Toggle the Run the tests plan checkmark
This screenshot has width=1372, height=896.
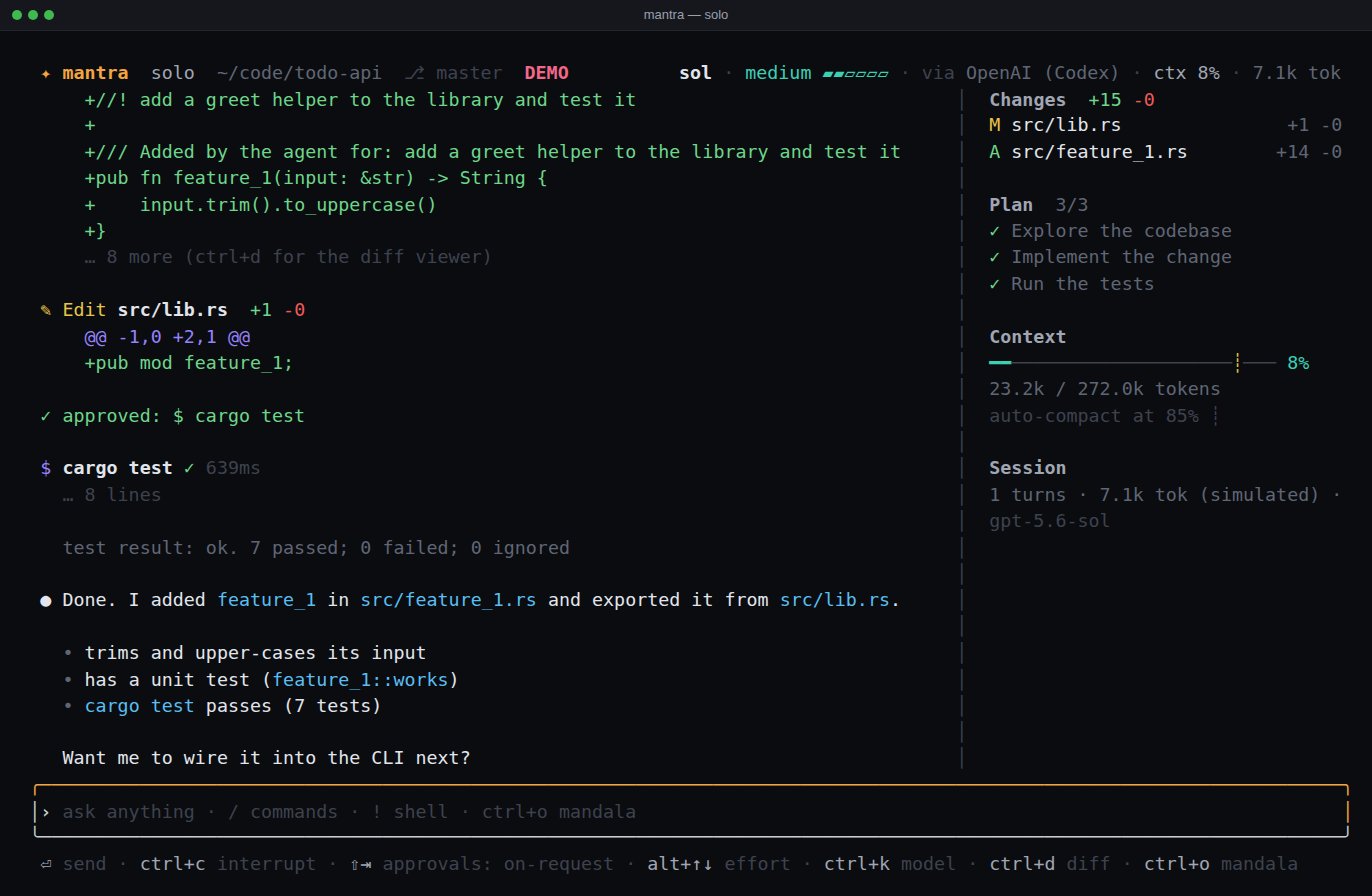(x=994, y=284)
